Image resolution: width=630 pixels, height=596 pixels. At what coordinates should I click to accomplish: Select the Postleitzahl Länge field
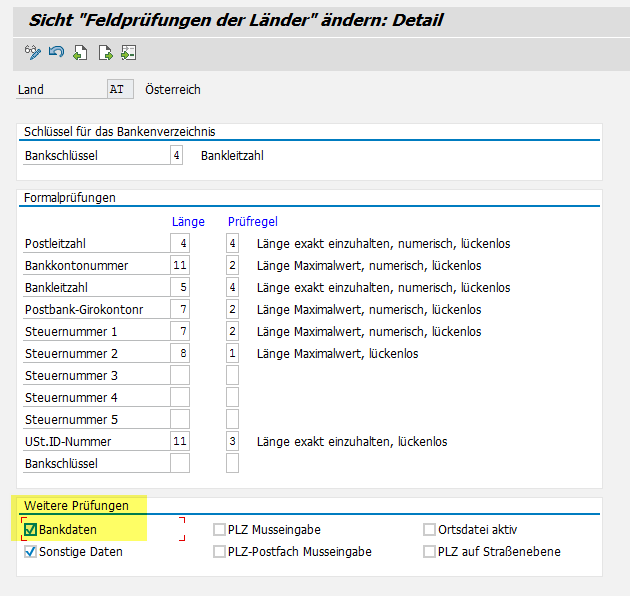point(180,243)
